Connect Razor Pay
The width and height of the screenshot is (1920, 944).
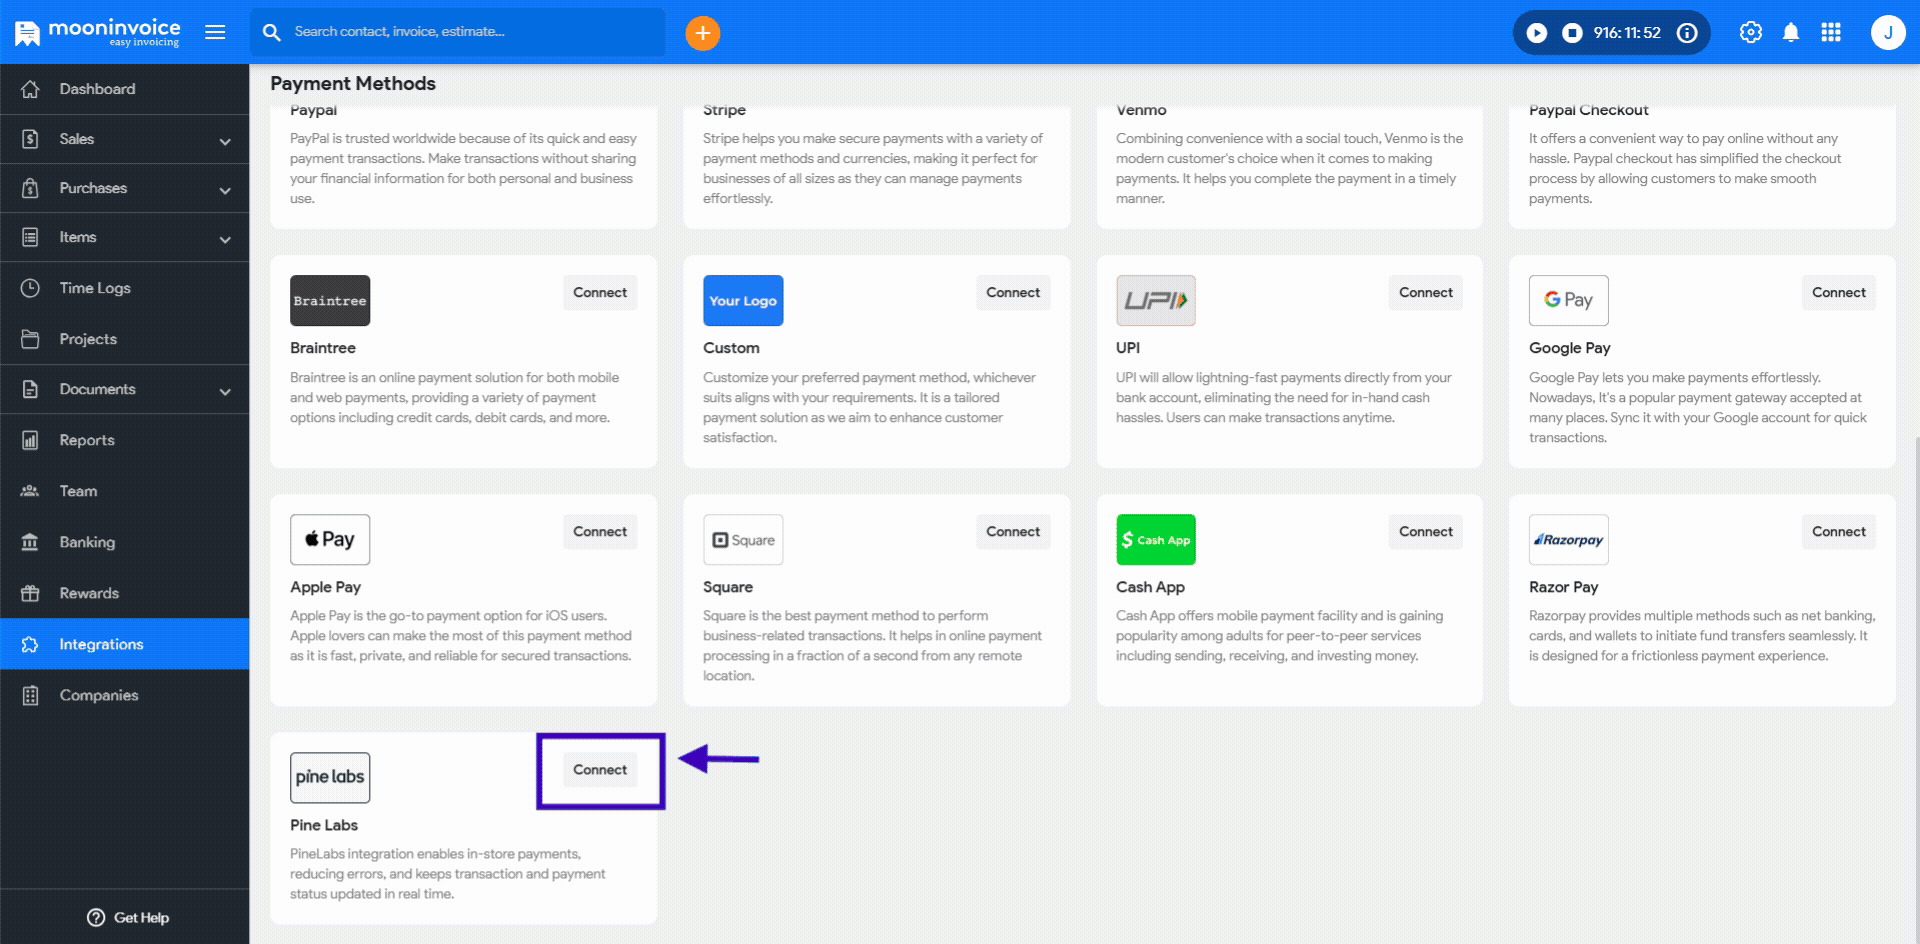[1839, 532]
